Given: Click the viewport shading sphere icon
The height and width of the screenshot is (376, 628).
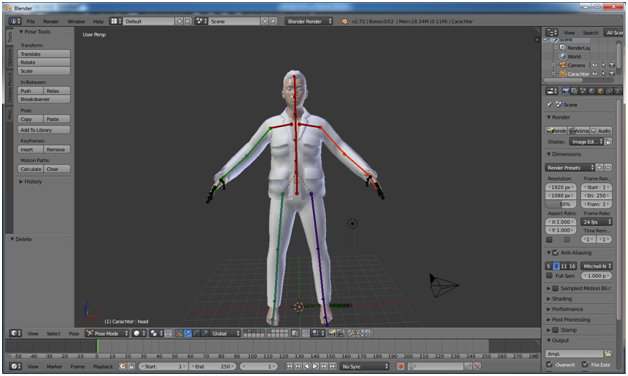Looking at the screenshot, I should (x=139, y=333).
